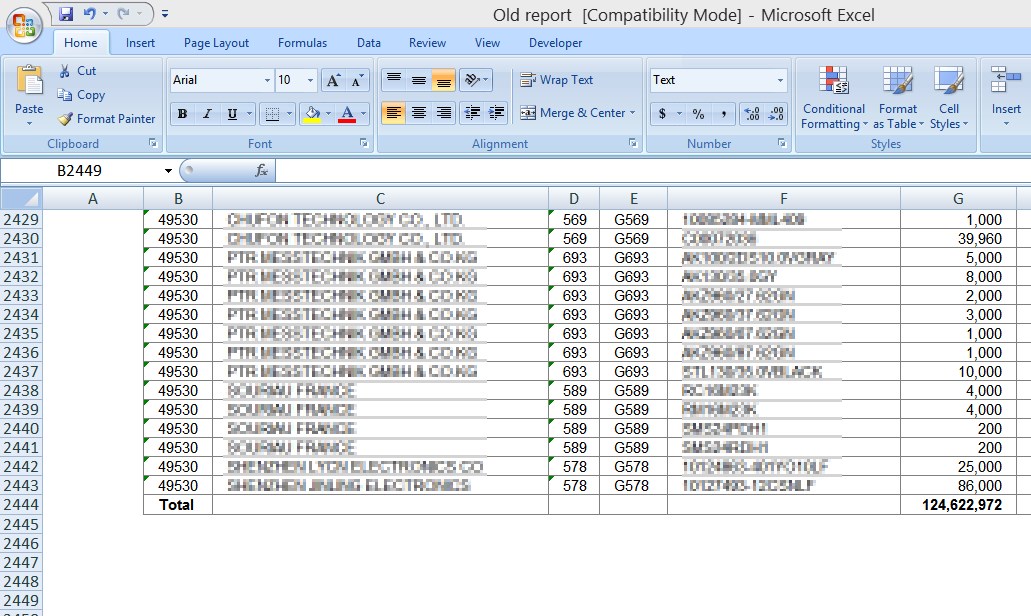Apply yellow fill color
This screenshot has width=1031, height=616.
[x=312, y=114]
